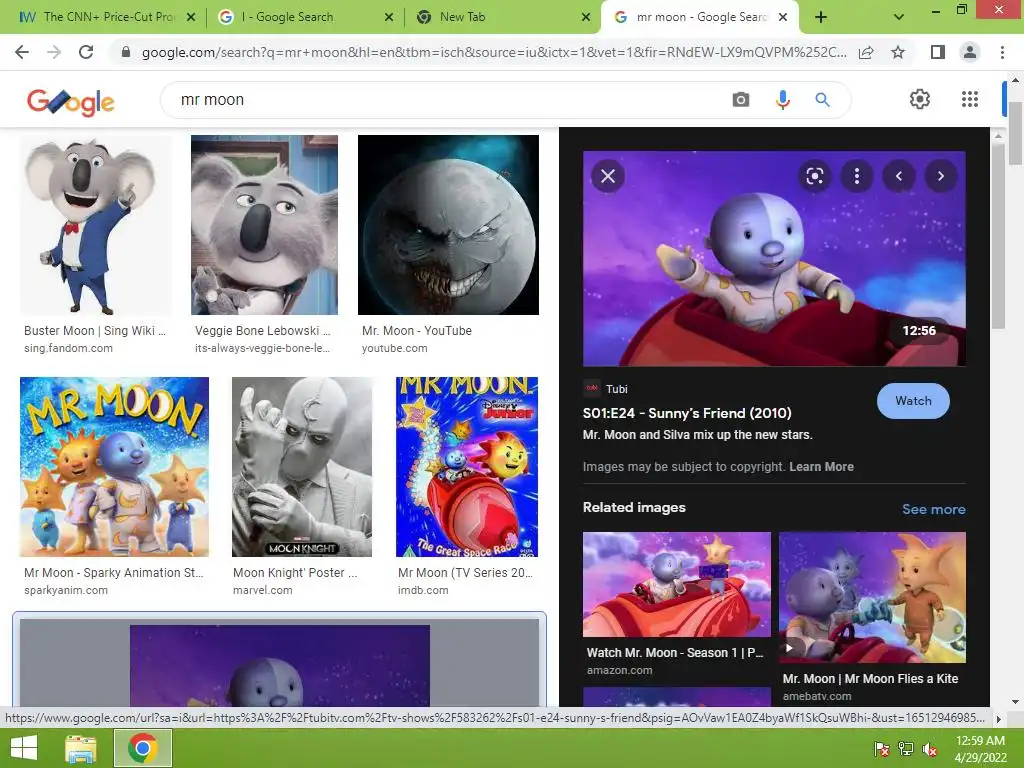Screen dimensions: 1024x768
Task: Go to the Google logo homepage
Action: pos(71,102)
